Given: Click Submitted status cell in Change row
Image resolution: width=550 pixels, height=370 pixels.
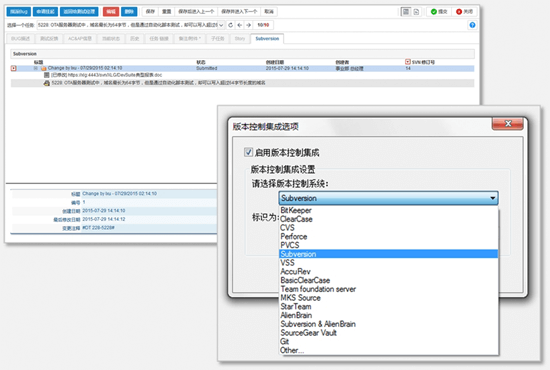Looking at the screenshot, I should [x=207, y=68].
